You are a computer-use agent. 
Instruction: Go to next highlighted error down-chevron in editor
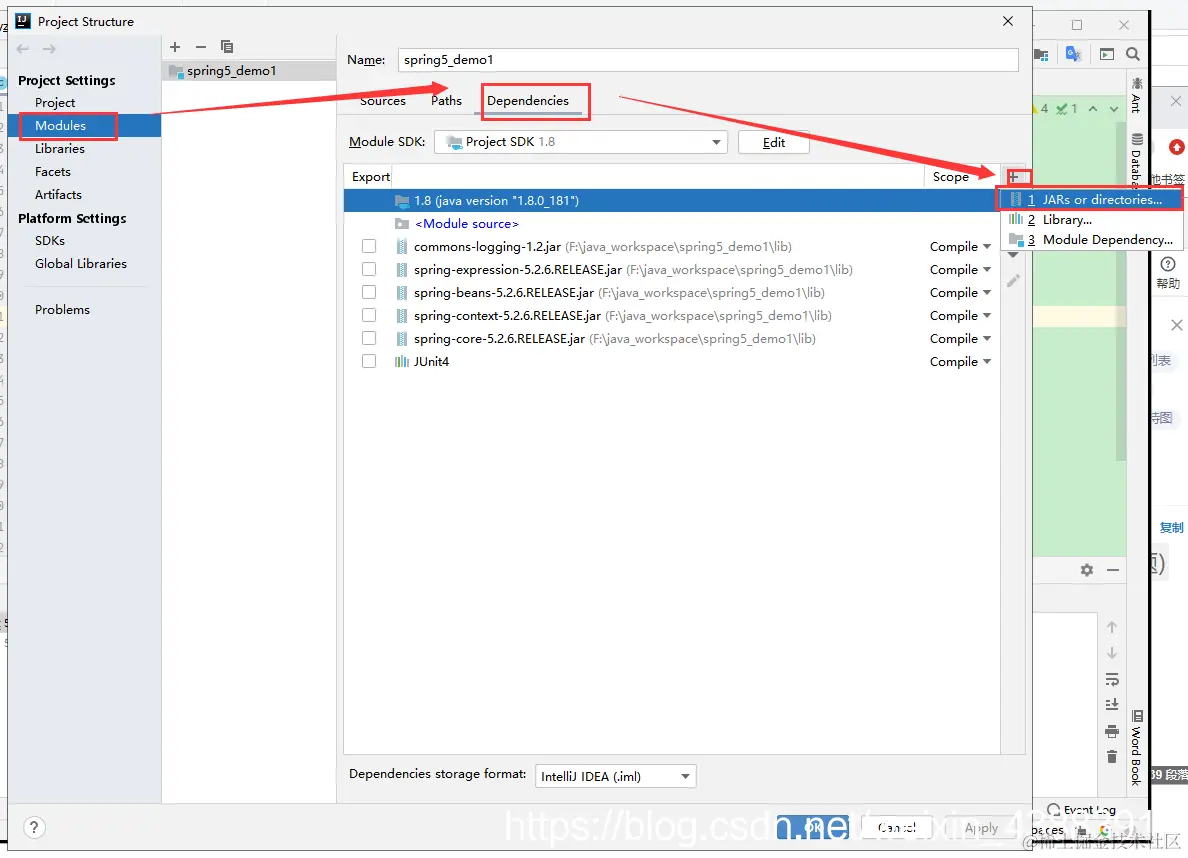pos(1114,109)
